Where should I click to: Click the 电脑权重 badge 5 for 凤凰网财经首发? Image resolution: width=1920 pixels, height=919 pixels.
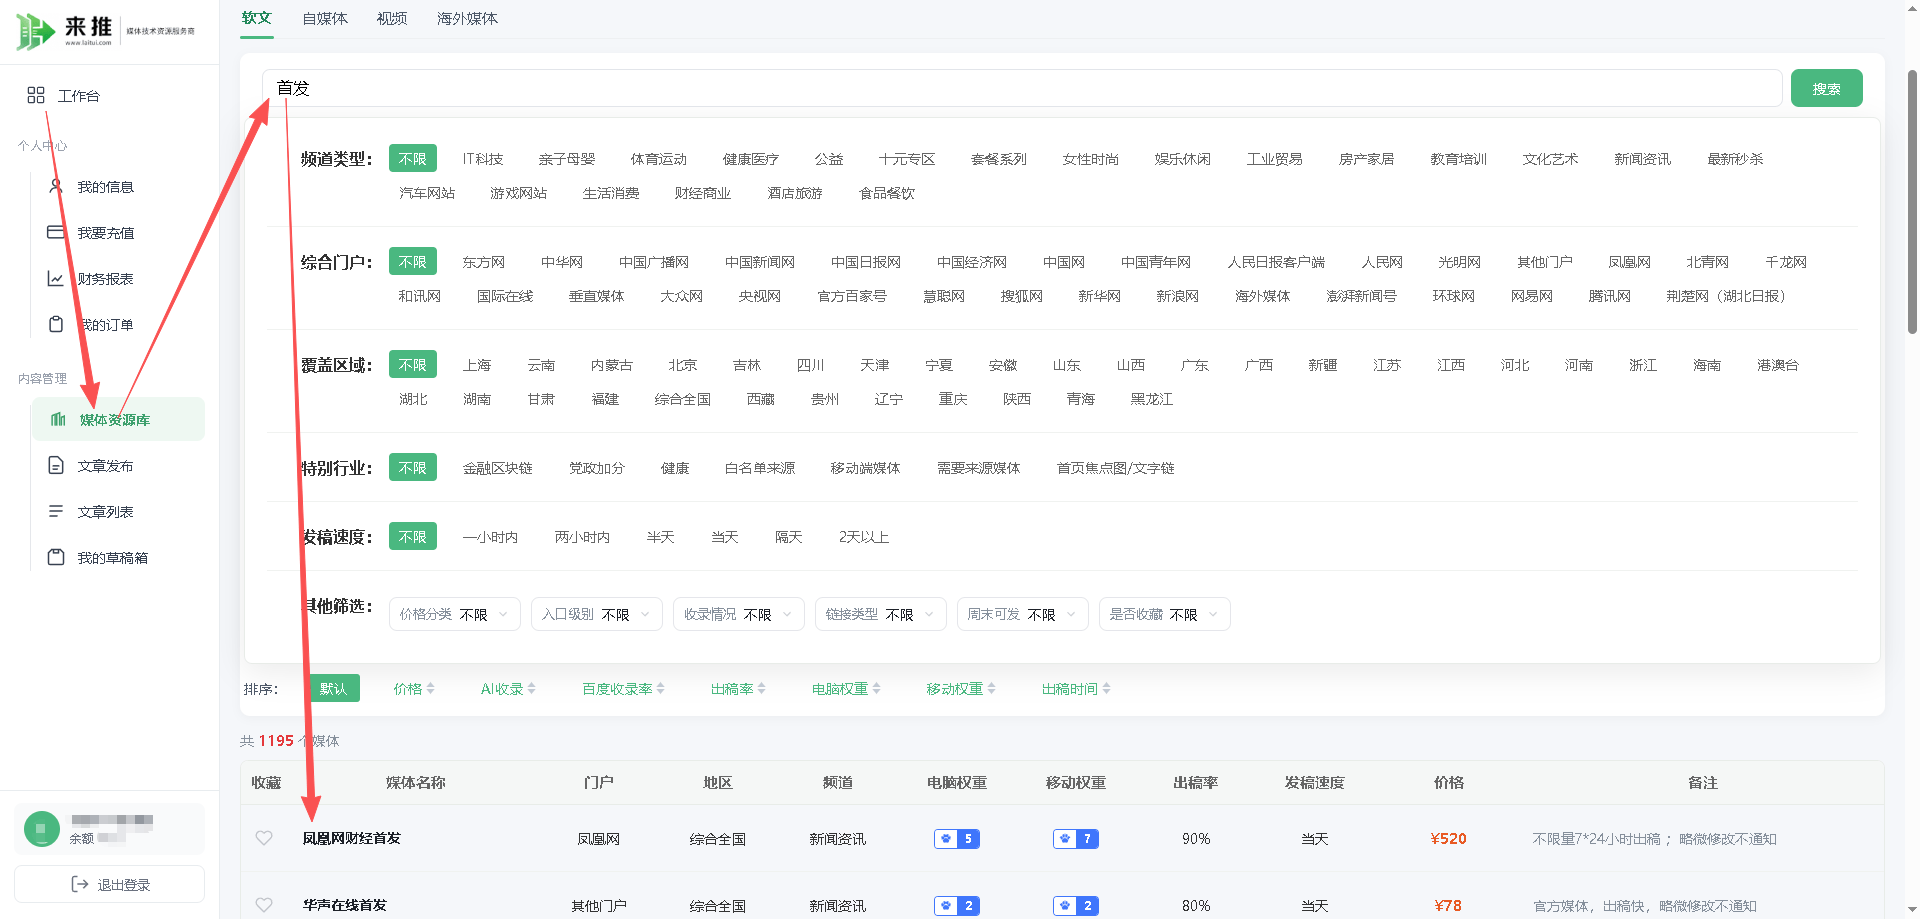957,839
